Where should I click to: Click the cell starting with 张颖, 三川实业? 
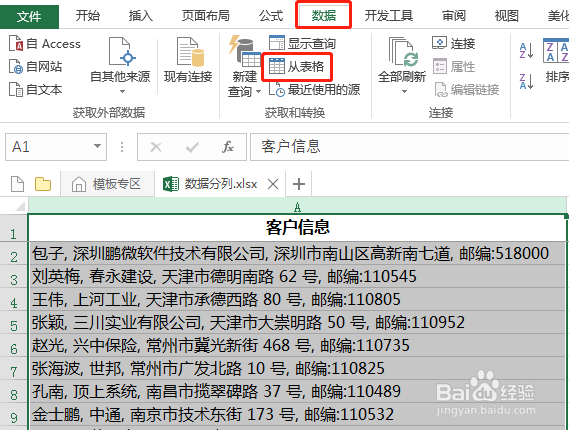297,322
